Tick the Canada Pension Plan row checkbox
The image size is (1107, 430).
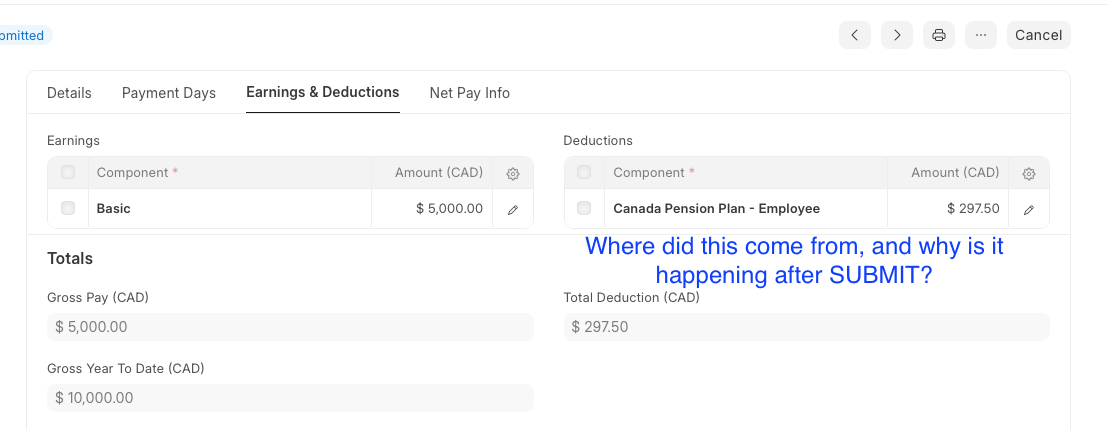pyautogui.click(x=584, y=208)
